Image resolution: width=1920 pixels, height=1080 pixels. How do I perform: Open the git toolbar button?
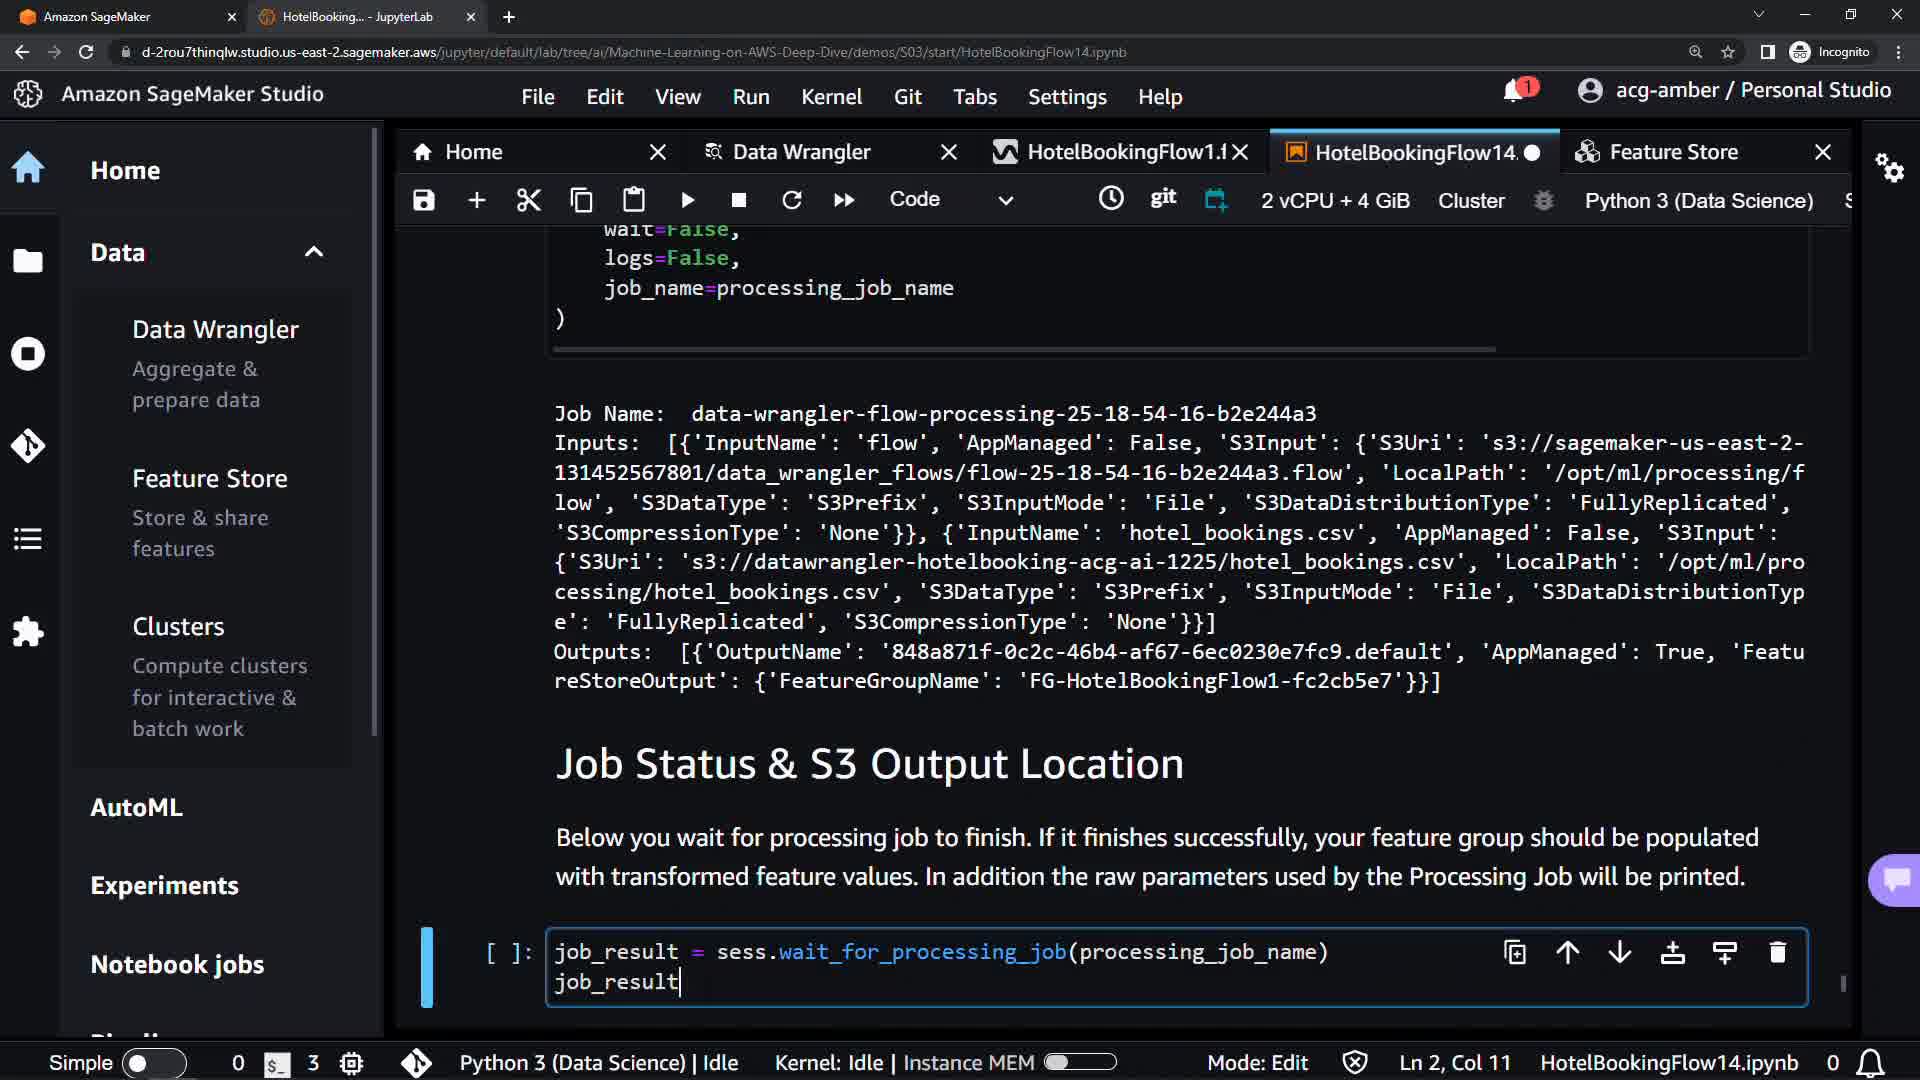1163,198
